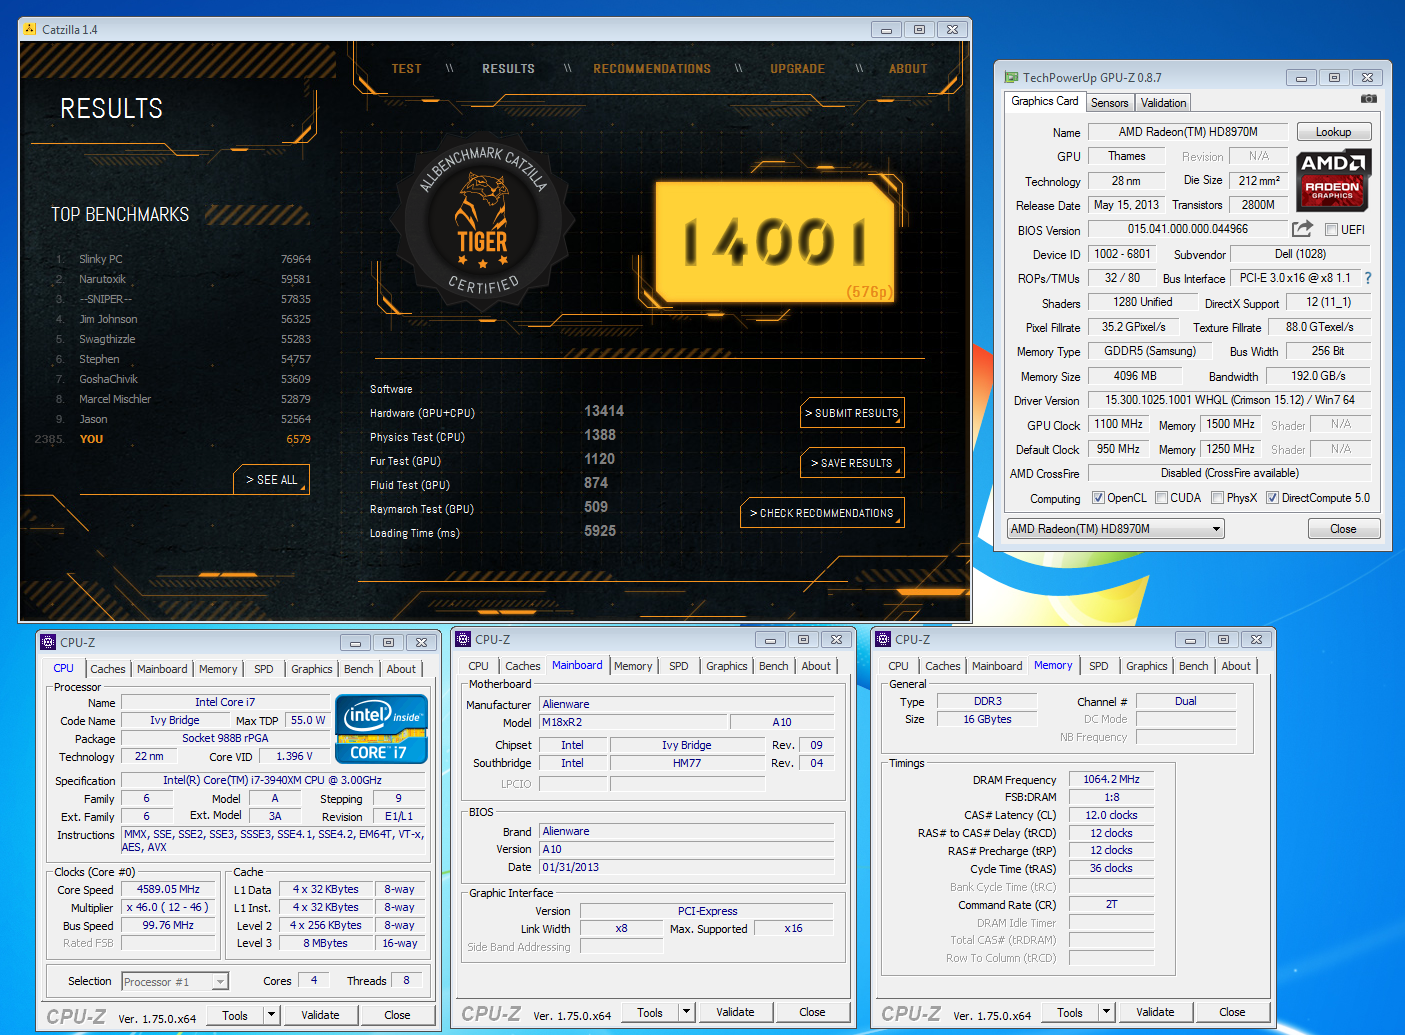Toggle the UEFI checkbox in GPU-Z
This screenshot has width=1405, height=1035.
click(x=1331, y=230)
